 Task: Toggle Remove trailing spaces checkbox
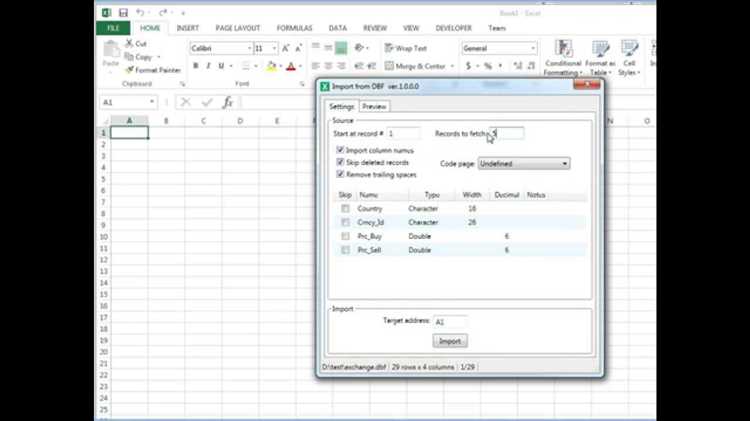pos(340,174)
